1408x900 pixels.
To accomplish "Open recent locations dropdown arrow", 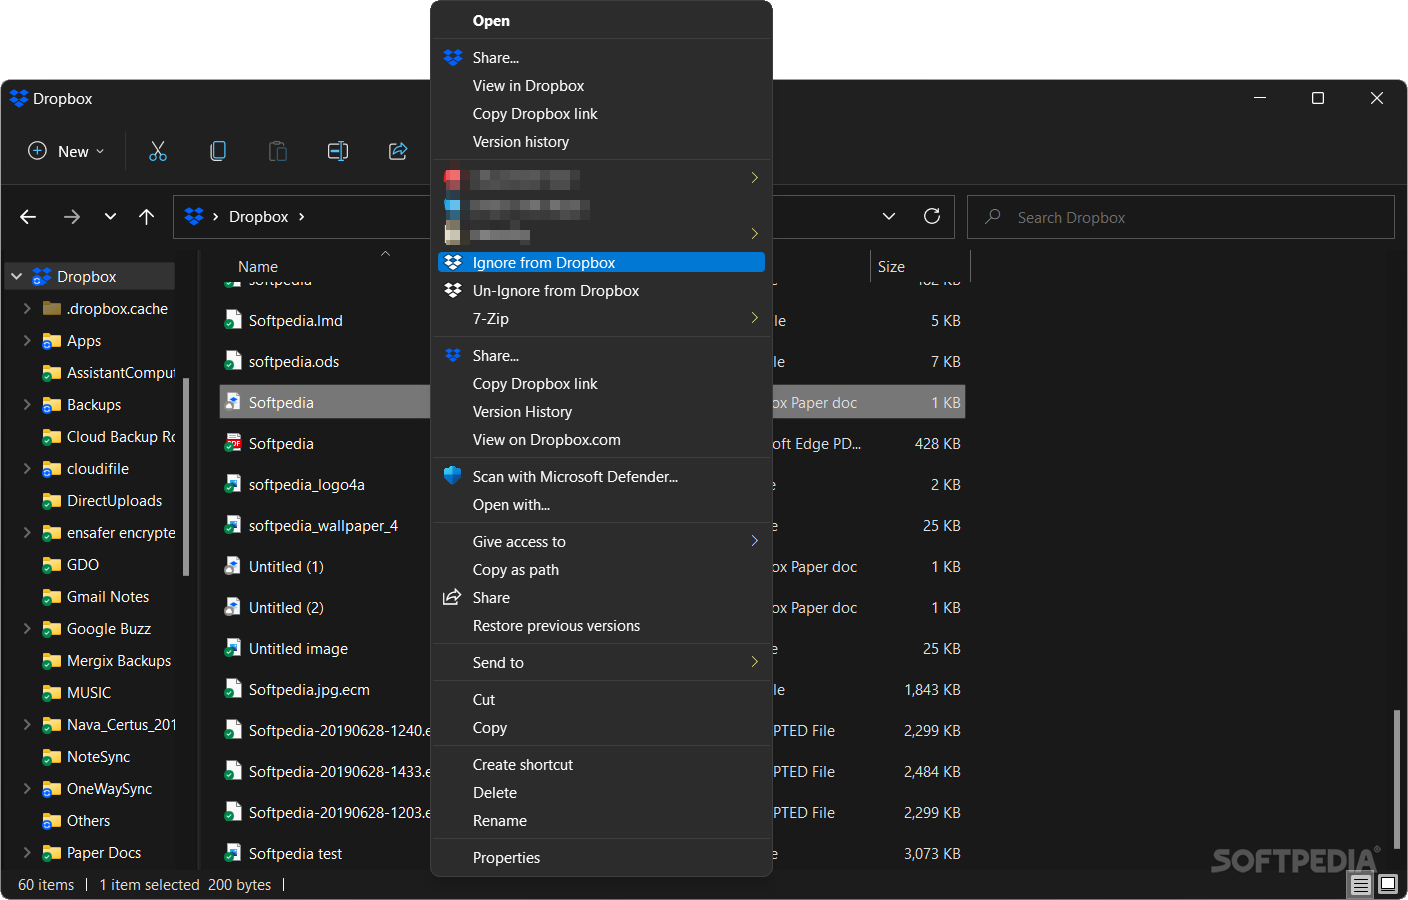I will coord(110,217).
